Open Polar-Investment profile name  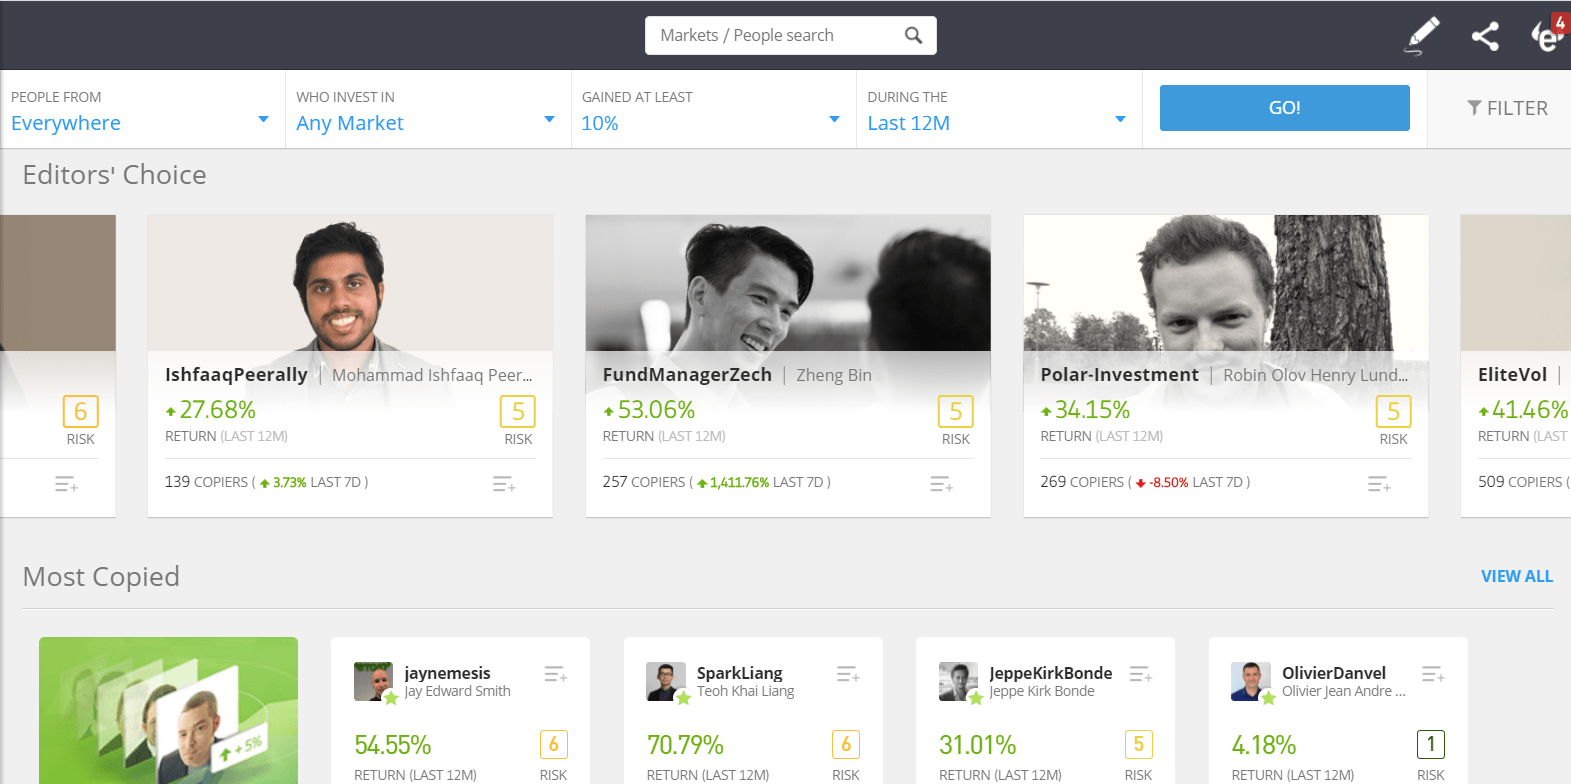pos(1119,374)
